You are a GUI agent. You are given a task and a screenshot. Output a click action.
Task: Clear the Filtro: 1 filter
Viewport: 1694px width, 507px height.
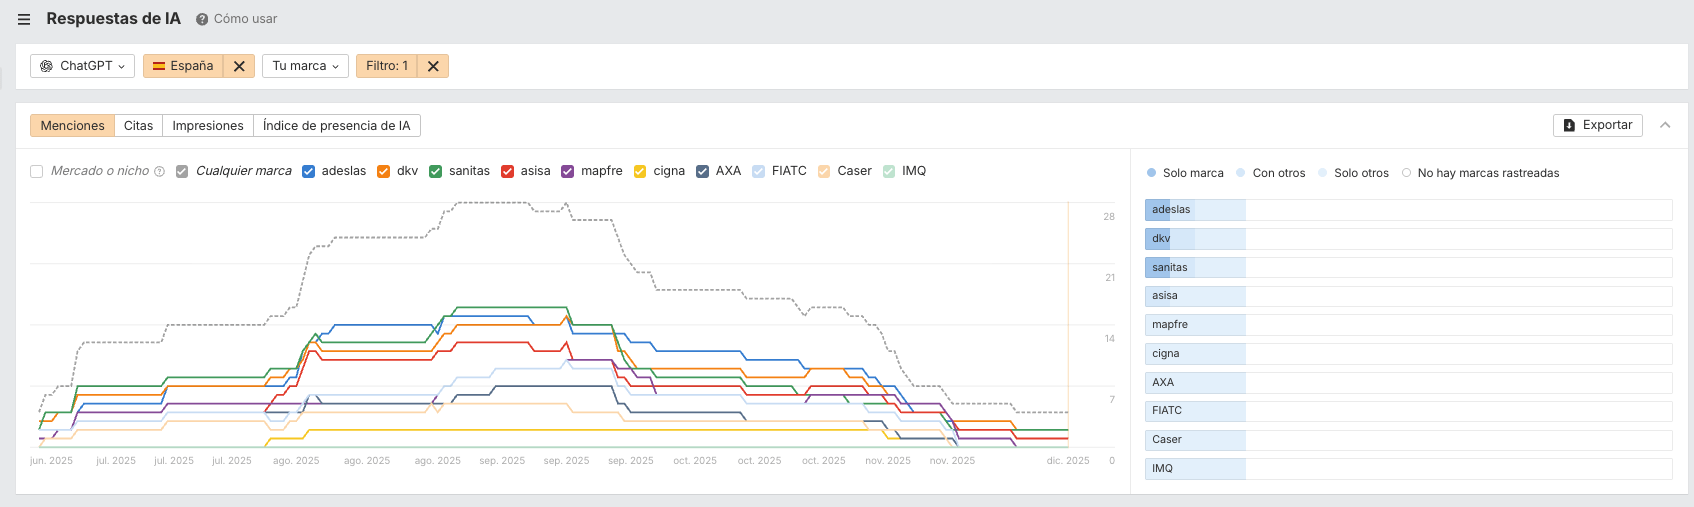pyautogui.click(x=433, y=66)
